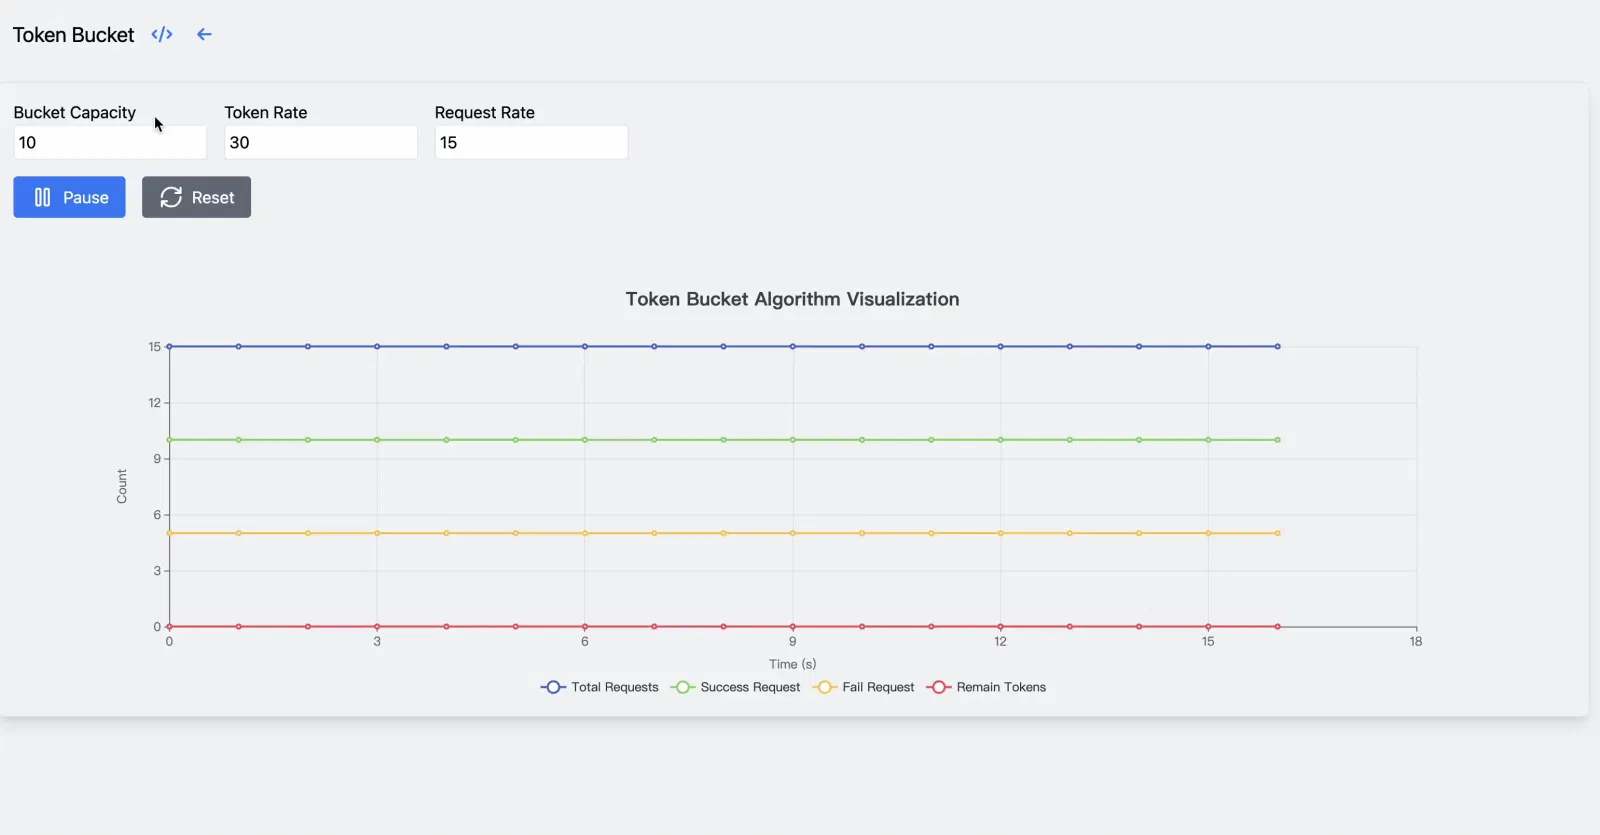Toggle Remain Tokens series in legend
The height and width of the screenshot is (835, 1600).
1000,687
